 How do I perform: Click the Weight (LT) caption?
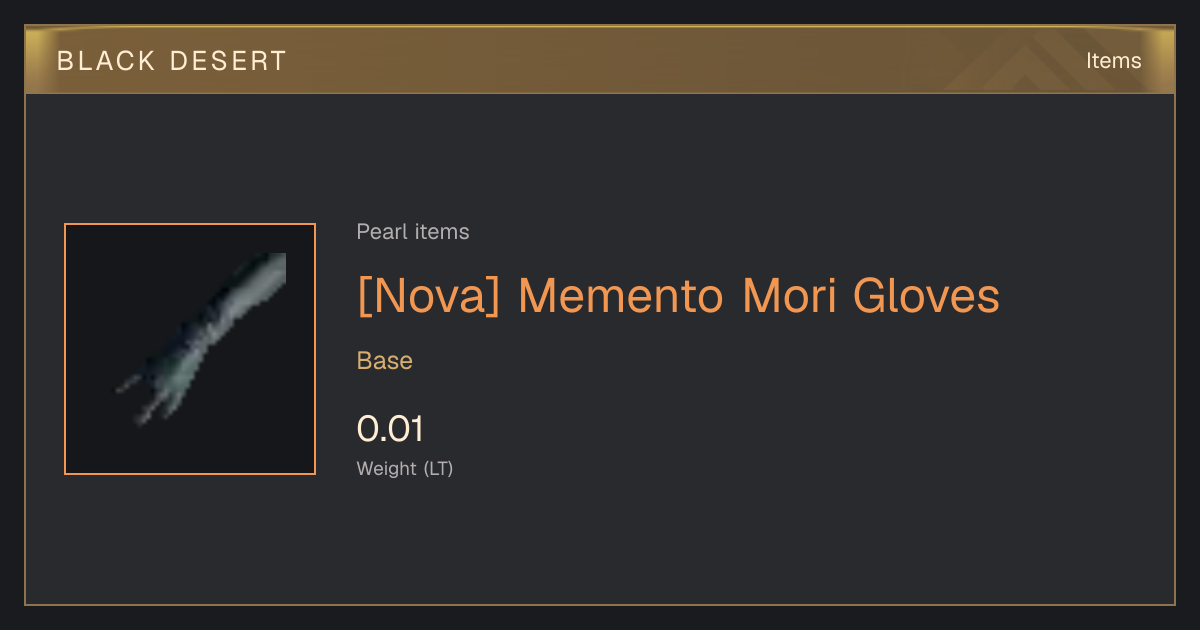click(x=405, y=468)
